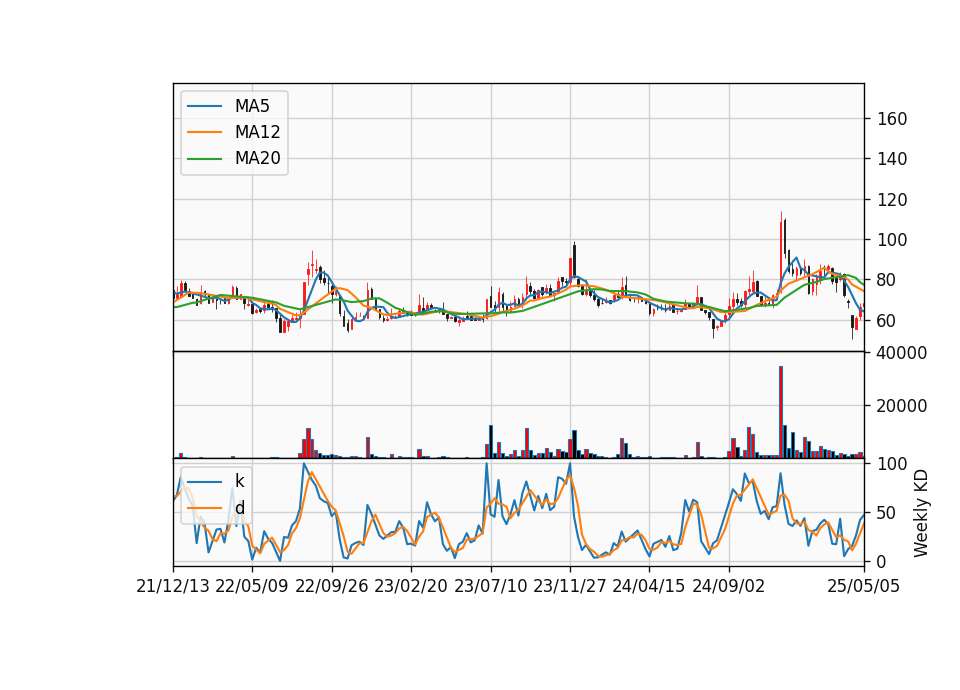This screenshot has height=690, width=960.
Task: Click the k legend label
Action: 239,481
